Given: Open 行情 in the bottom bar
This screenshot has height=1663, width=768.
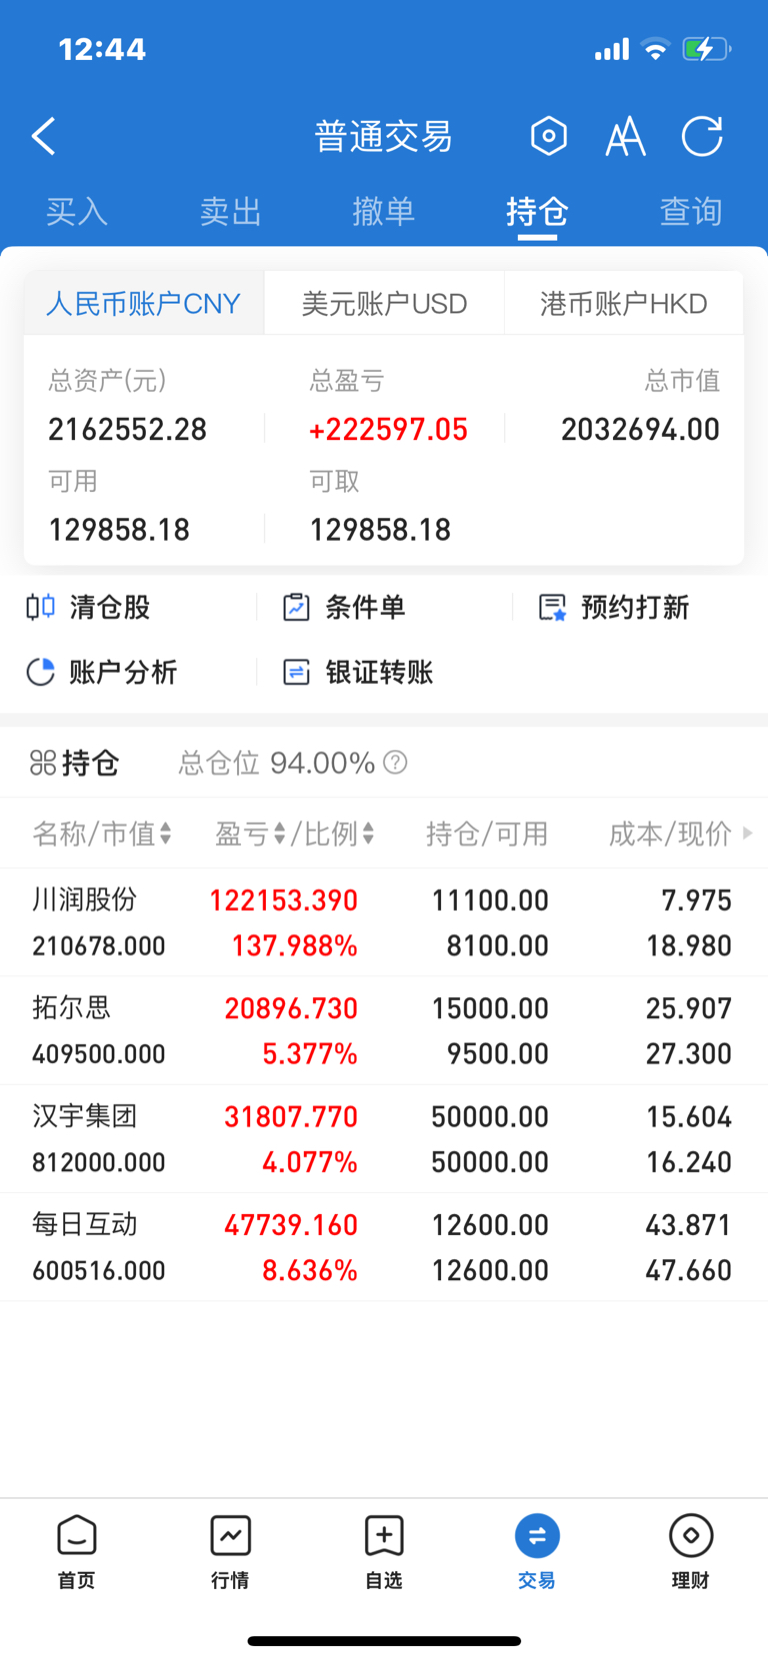Looking at the screenshot, I should (x=230, y=1551).
